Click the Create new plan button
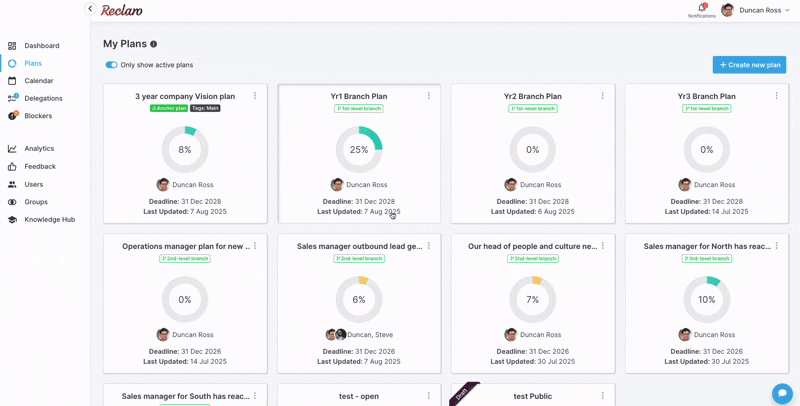The image size is (800, 406). [749, 65]
